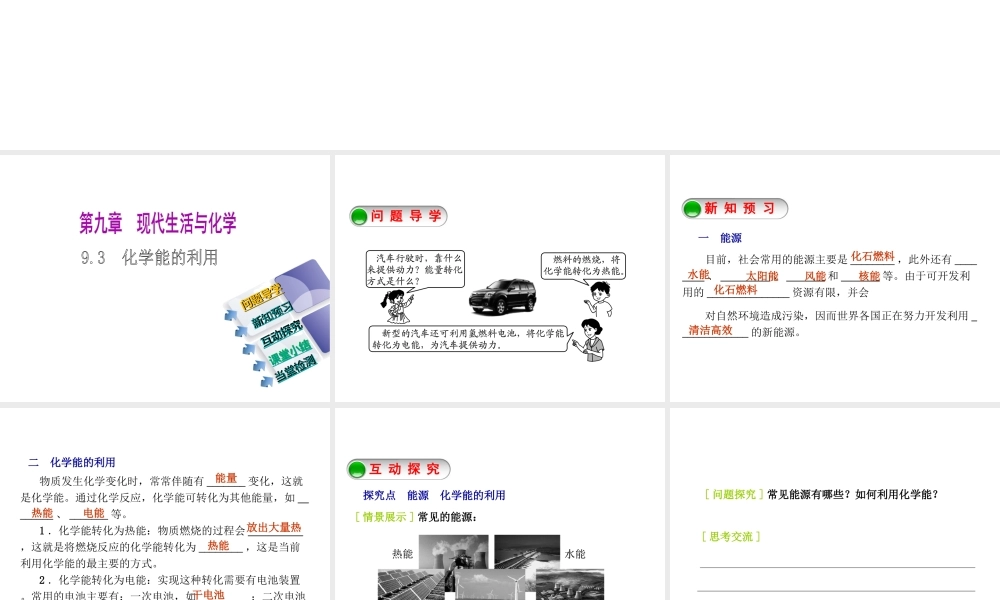Click the red answer '清洁高效'
The image size is (1000, 600).
pos(710,330)
